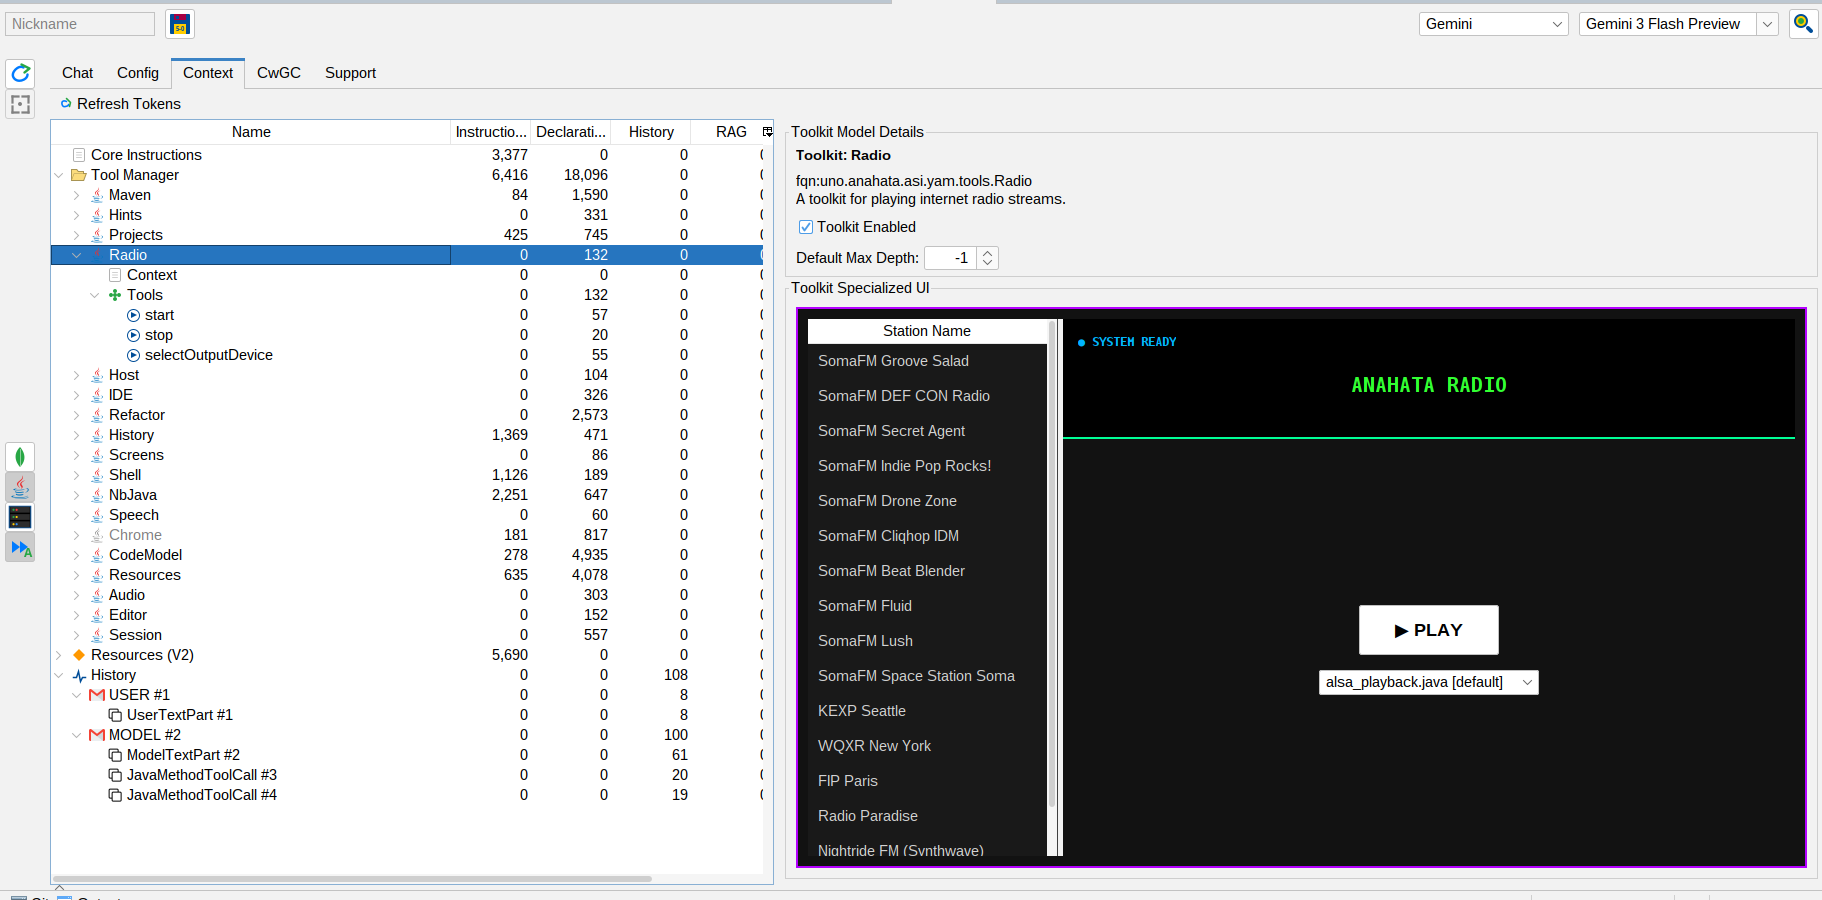This screenshot has width=1822, height=900.
Task: Click the green leaf icon in sidebar
Action: point(20,457)
